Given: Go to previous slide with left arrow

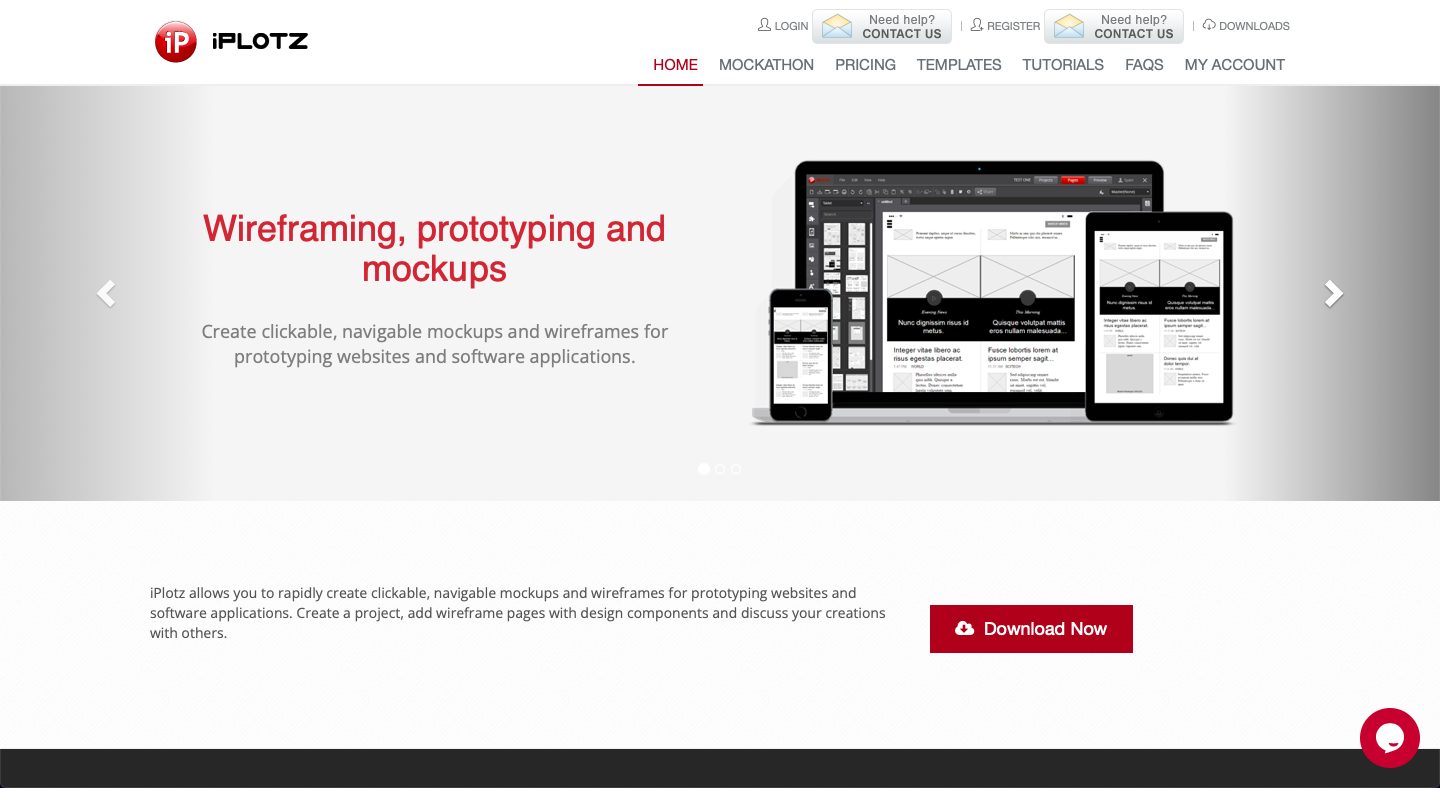Looking at the screenshot, I should coord(106,293).
